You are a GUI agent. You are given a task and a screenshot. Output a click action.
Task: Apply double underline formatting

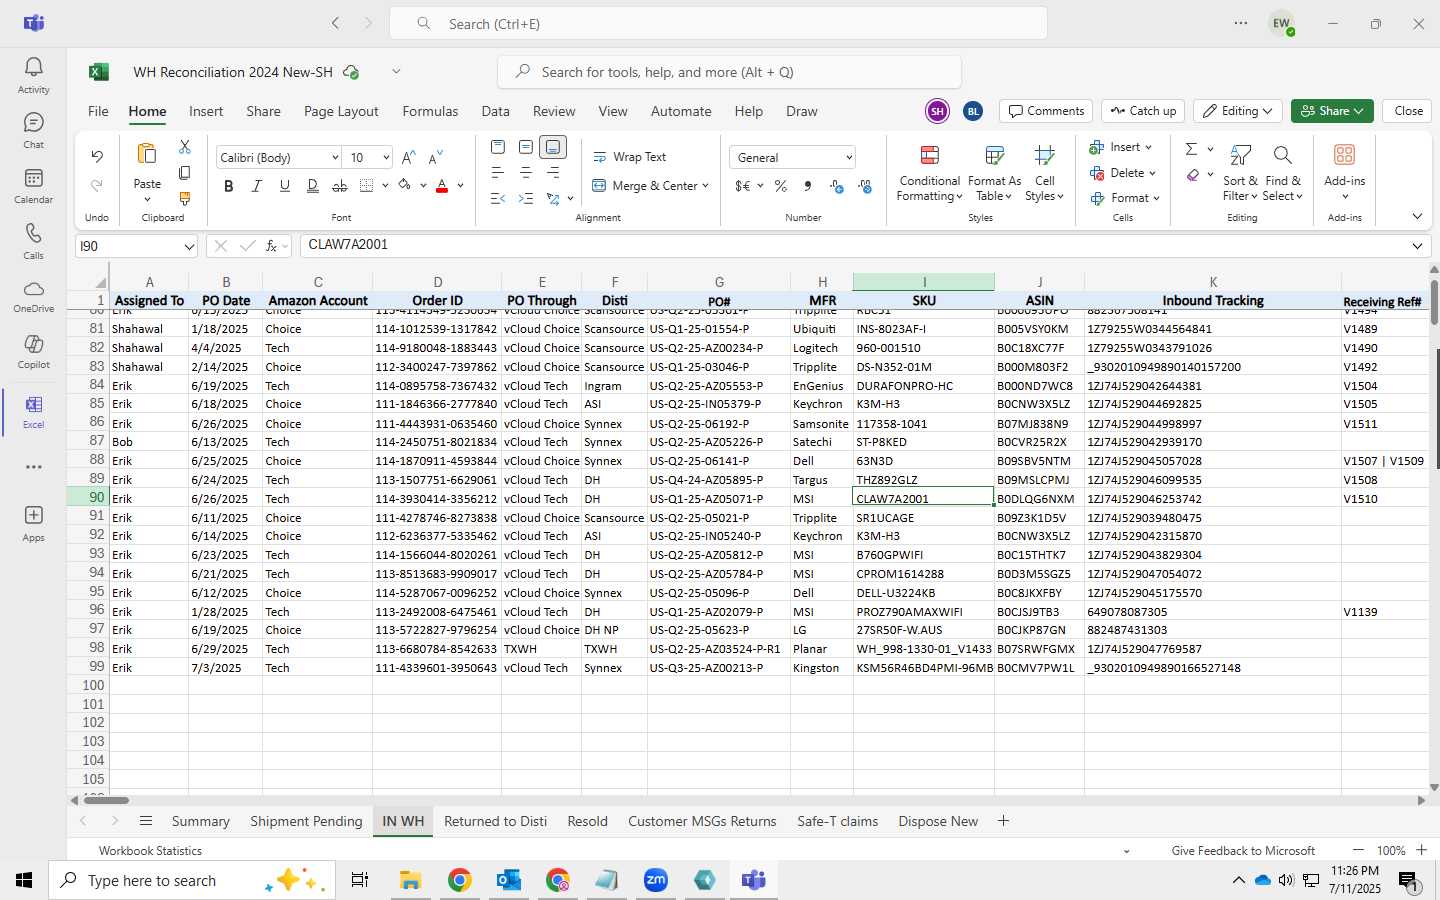312,186
